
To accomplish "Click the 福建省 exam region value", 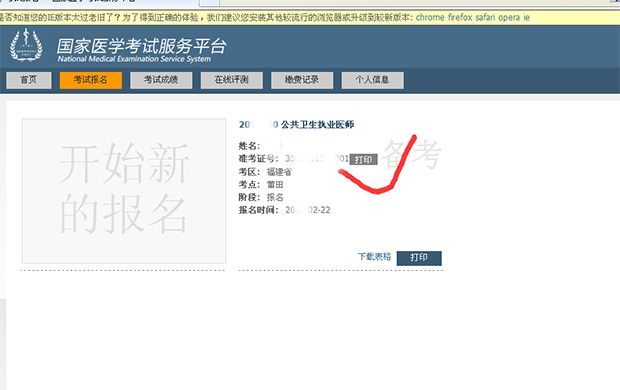I will (279, 172).
